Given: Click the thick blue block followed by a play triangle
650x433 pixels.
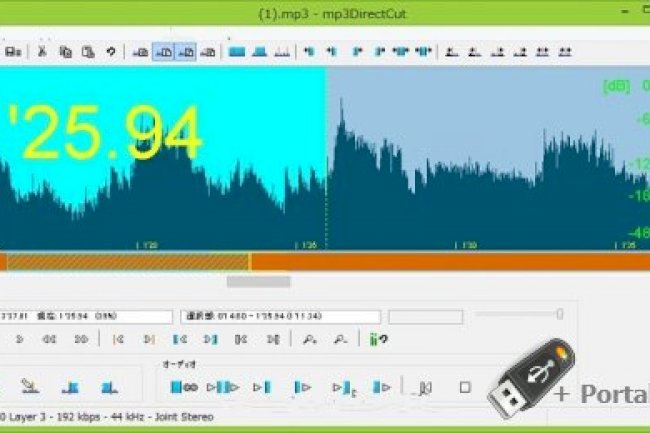Looking at the screenshot, I should pyautogui.click(x=381, y=387).
